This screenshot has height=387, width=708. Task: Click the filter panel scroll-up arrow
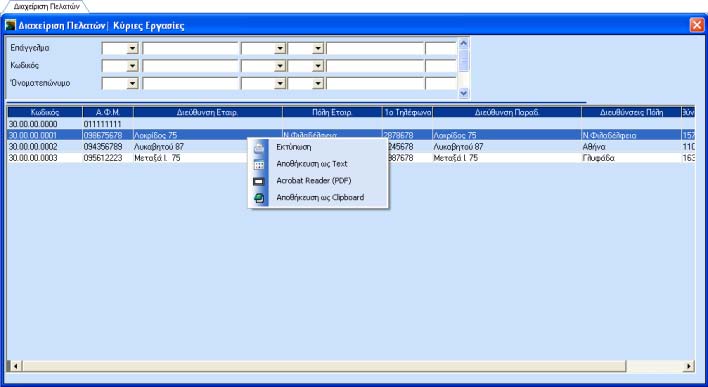coord(464,43)
